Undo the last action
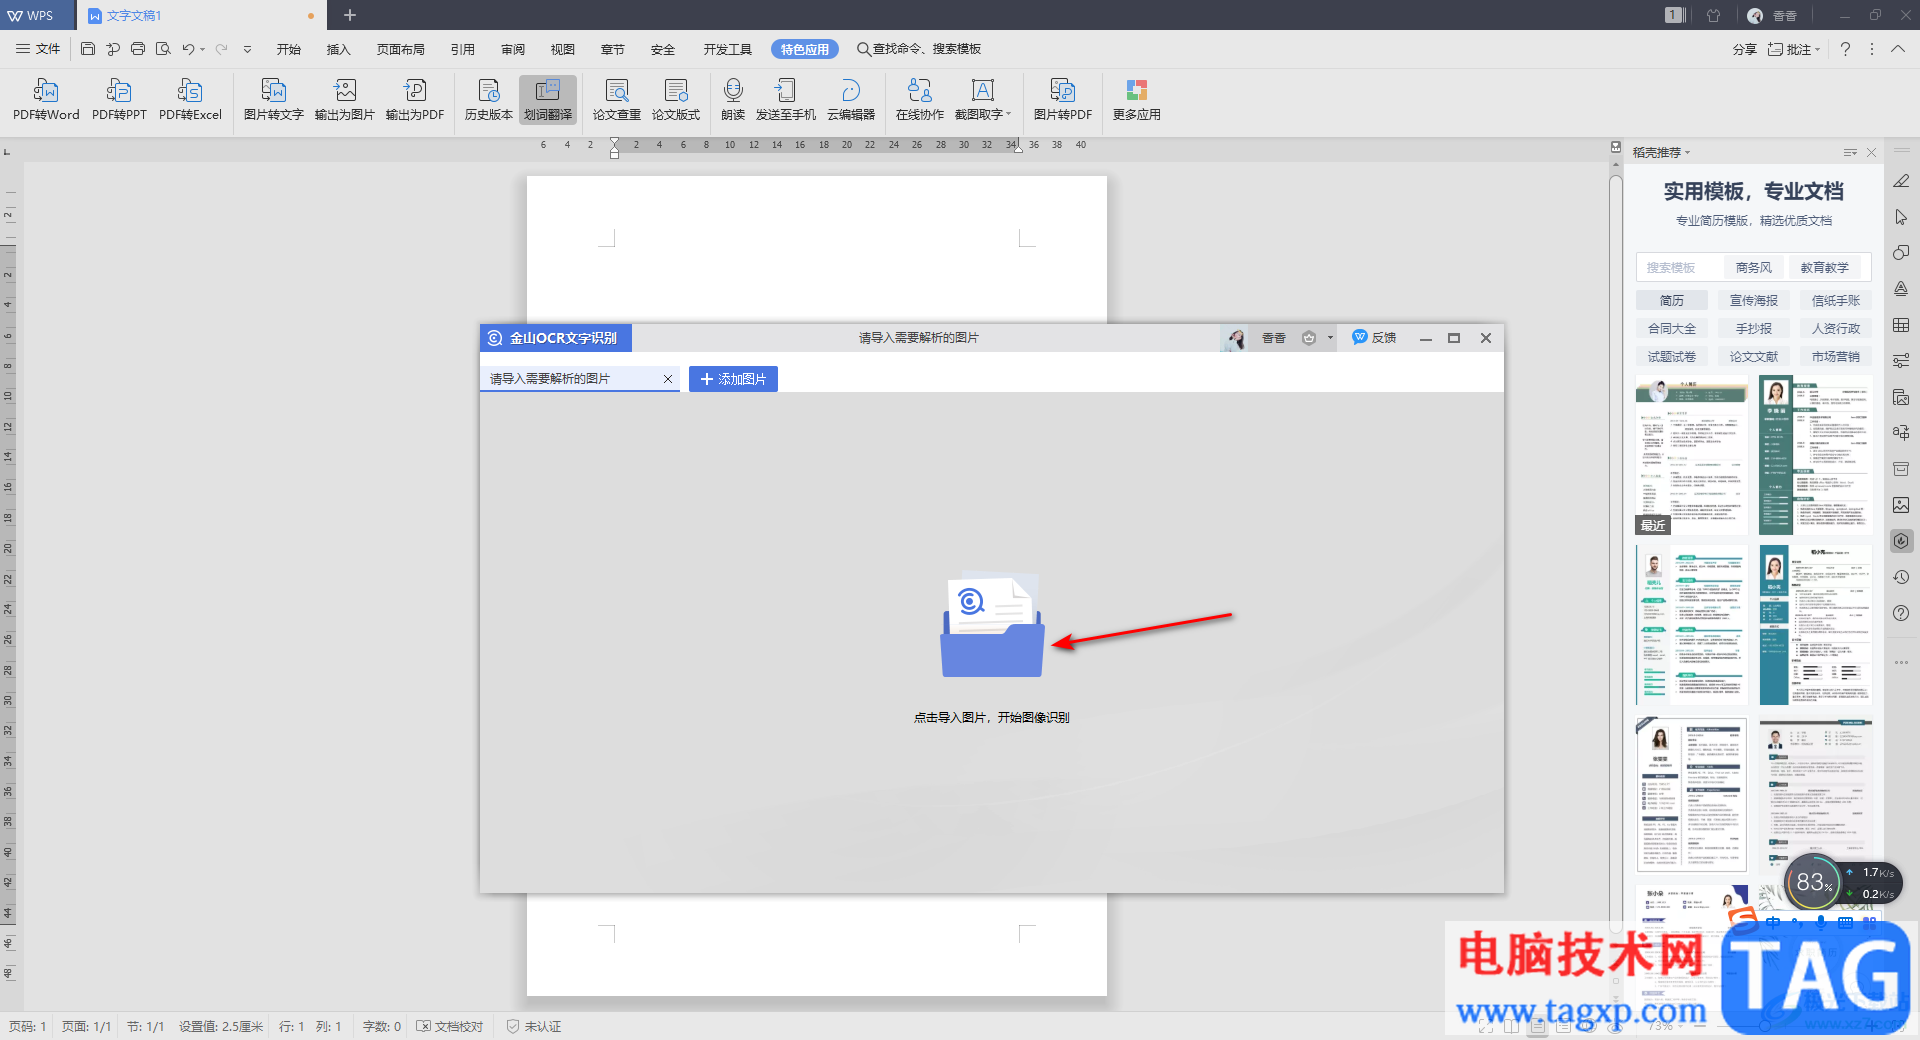The width and height of the screenshot is (1920, 1040). [188, 49]
